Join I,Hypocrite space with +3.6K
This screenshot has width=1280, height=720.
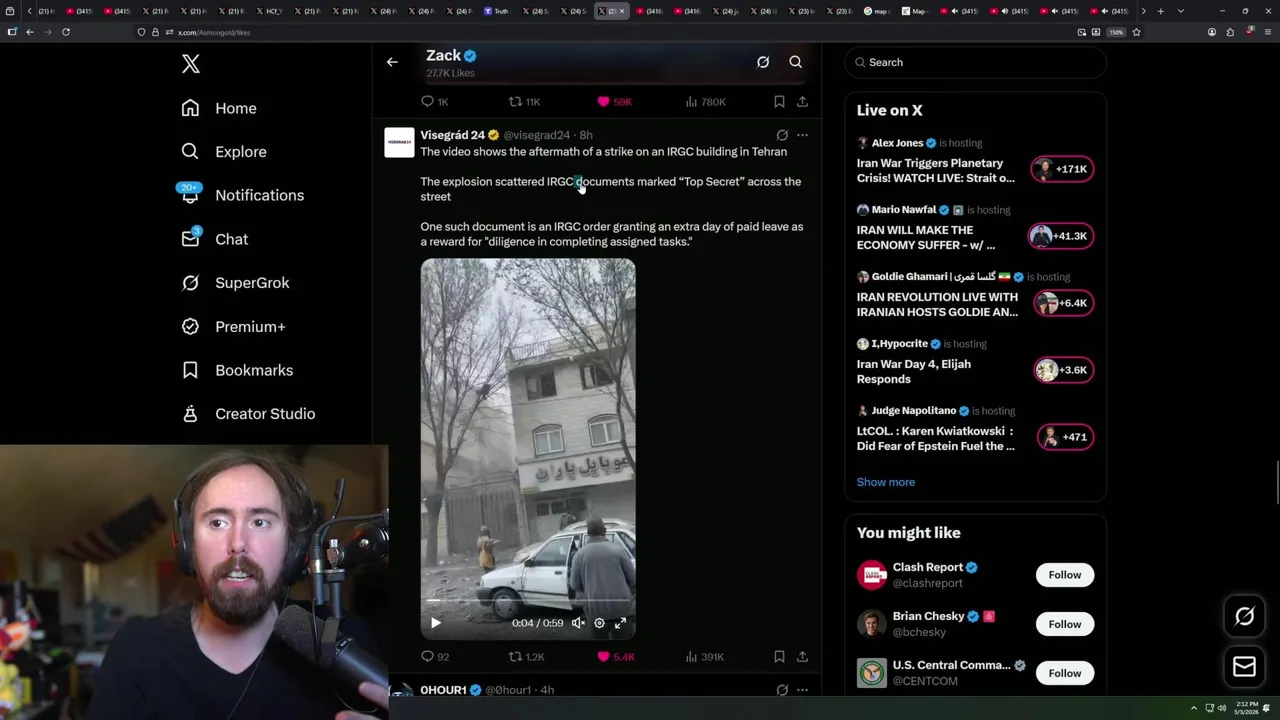pyautogui.click(x=1064, y=370)
